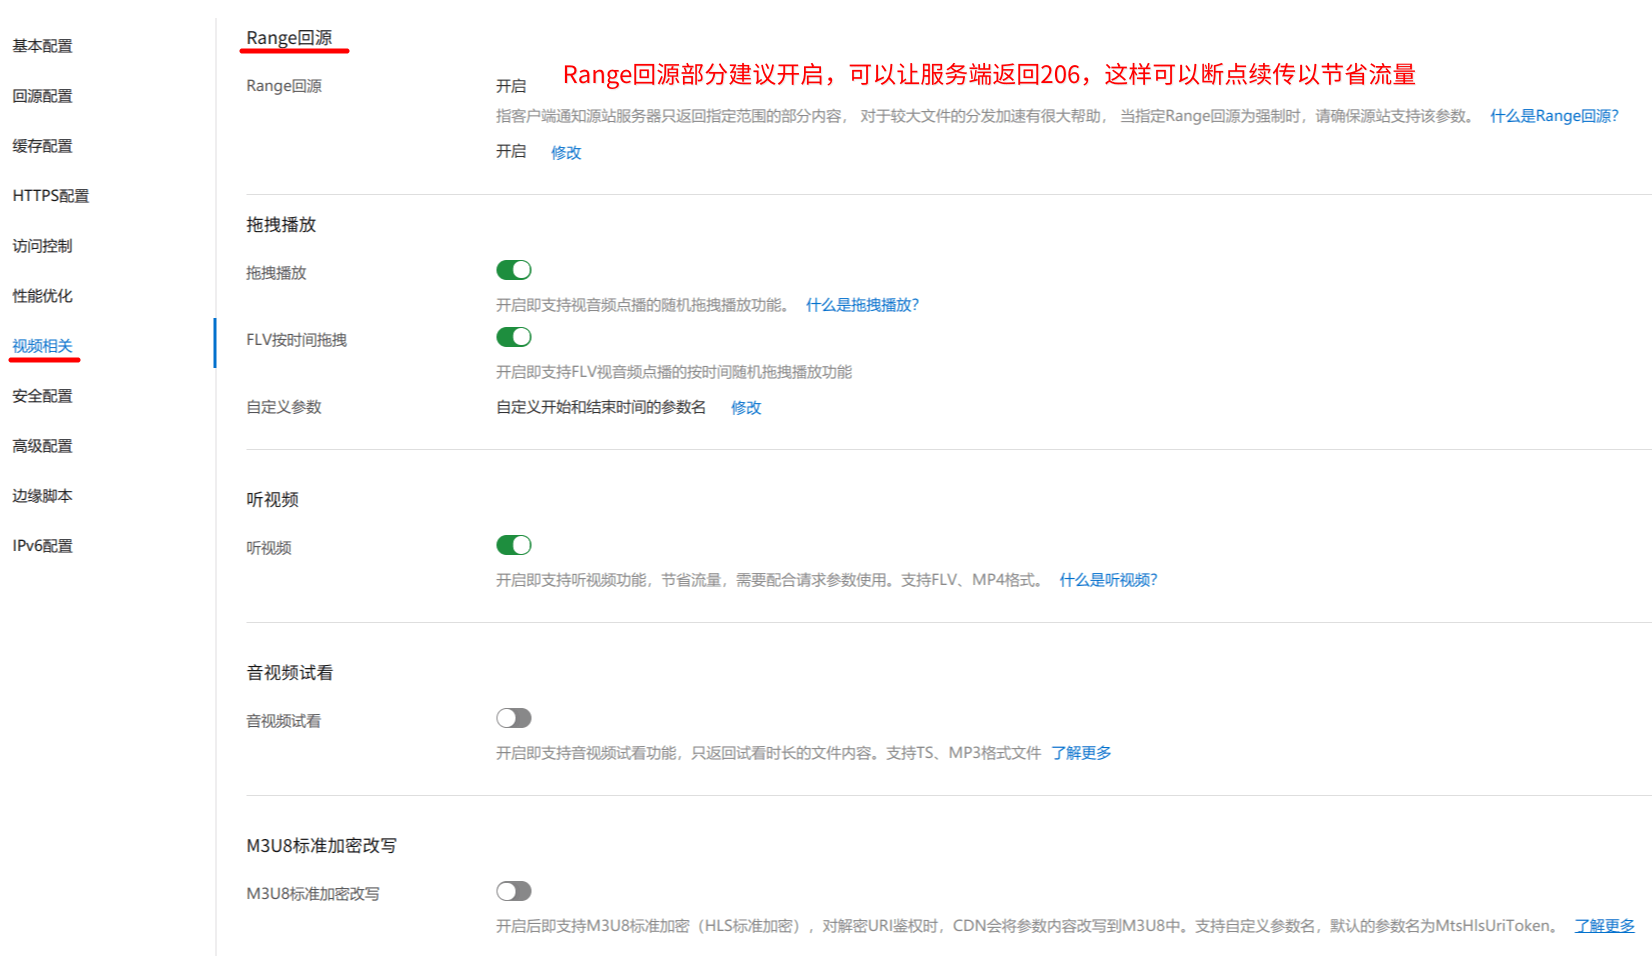Click the 听视频 section heading

tap(272, 500)
